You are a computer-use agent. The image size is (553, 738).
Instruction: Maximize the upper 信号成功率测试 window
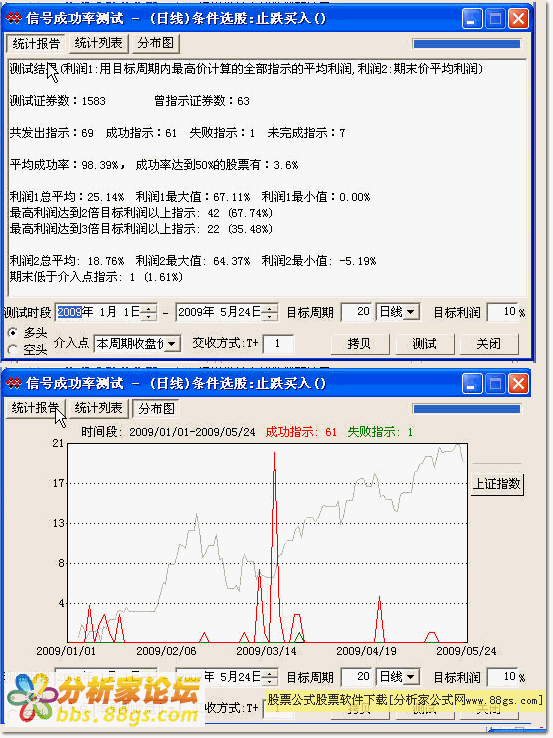click(x=495, y=19)
